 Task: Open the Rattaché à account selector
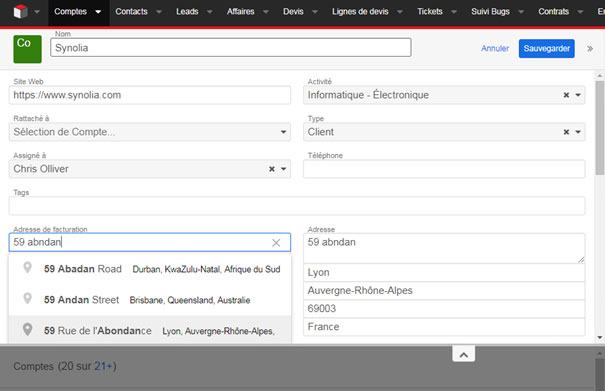[x=150, y=132]
